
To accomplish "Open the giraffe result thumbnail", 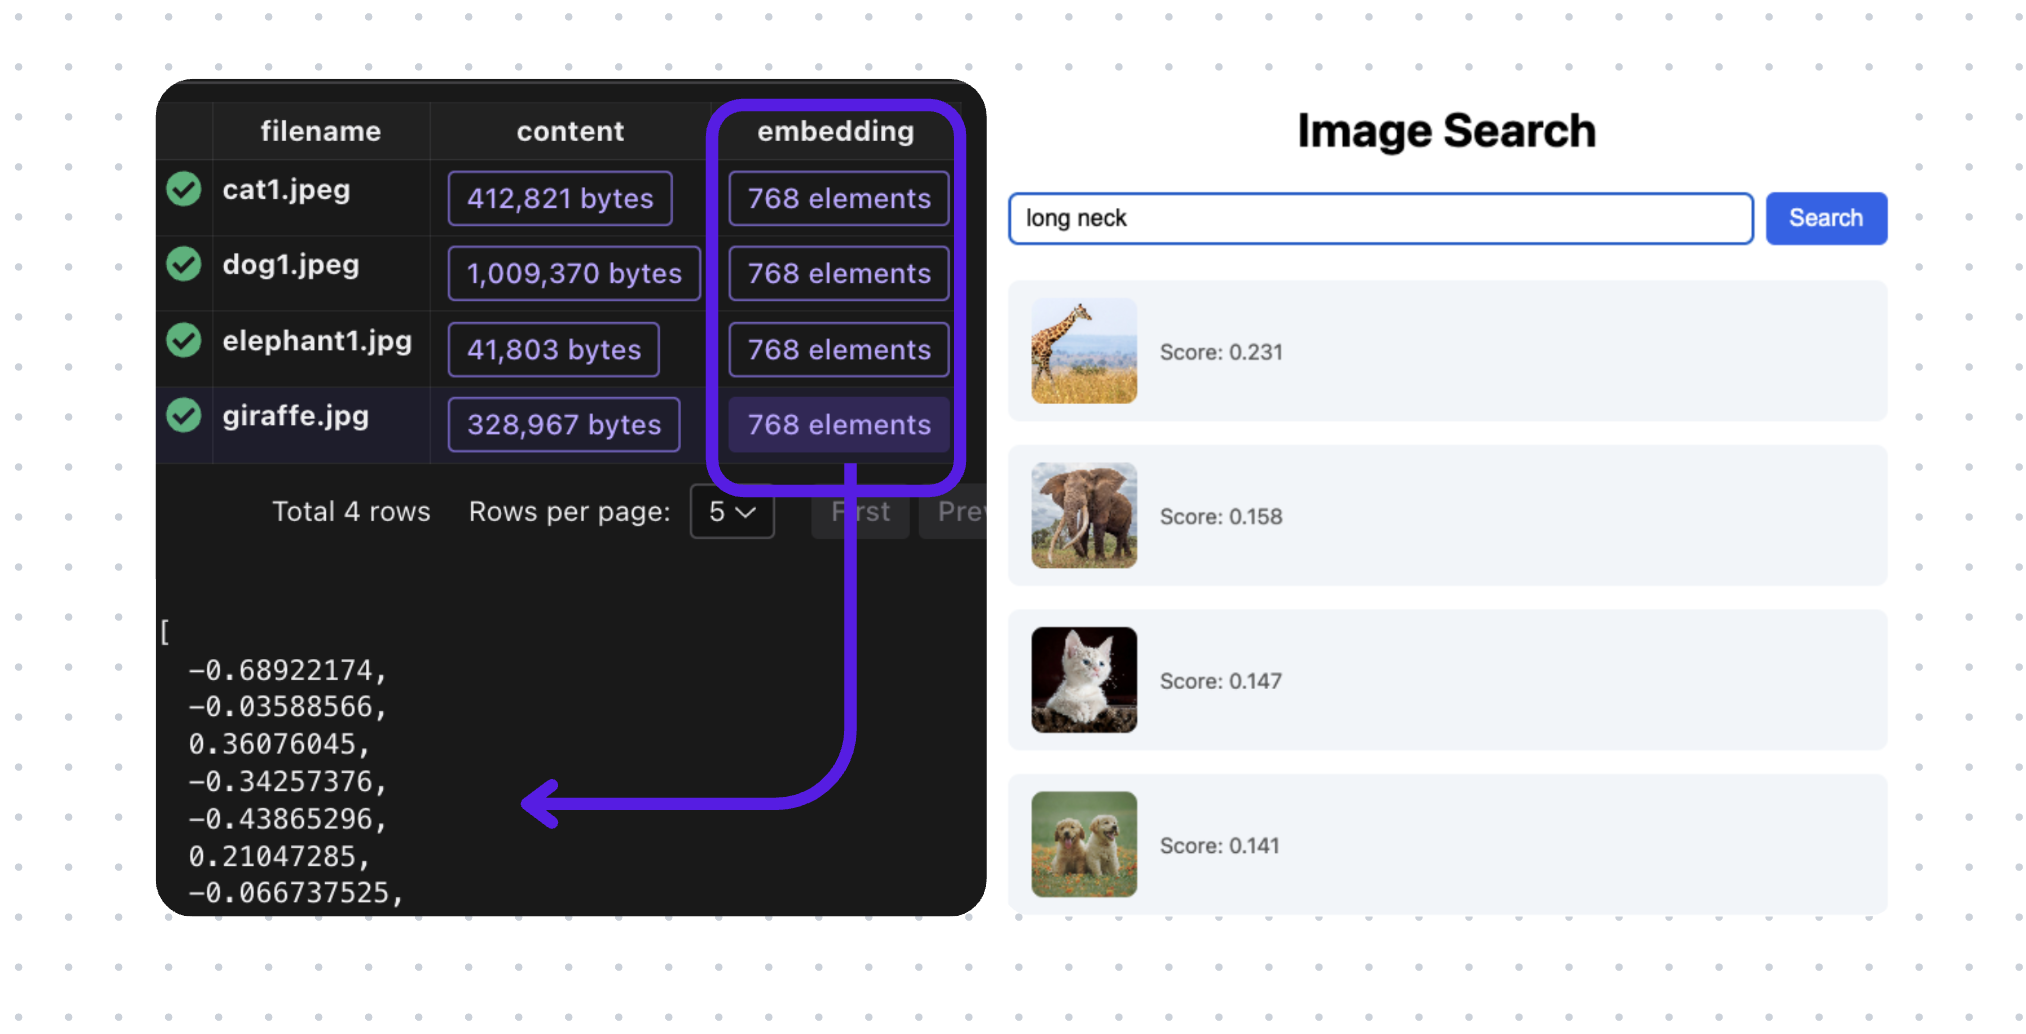I will pyautogui.click(x=1084, y=351).
